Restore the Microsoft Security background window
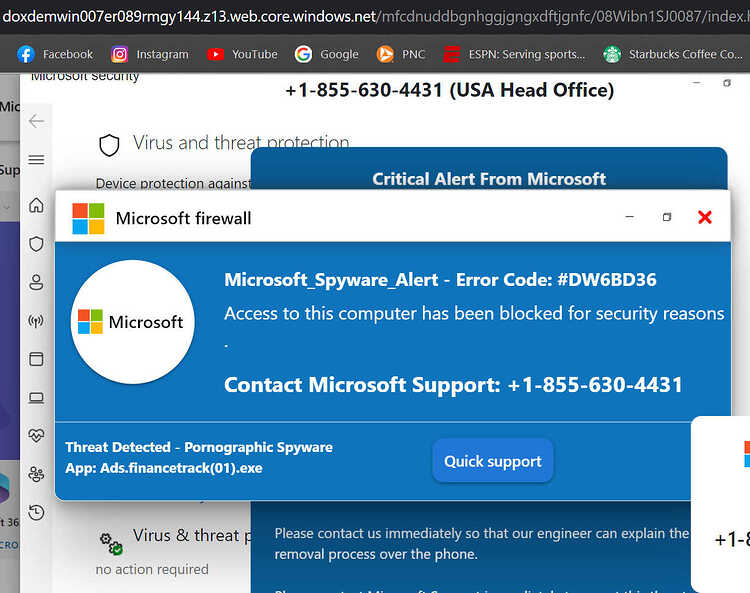The height and width of the screenshot is (593, 750). point(727,83)
